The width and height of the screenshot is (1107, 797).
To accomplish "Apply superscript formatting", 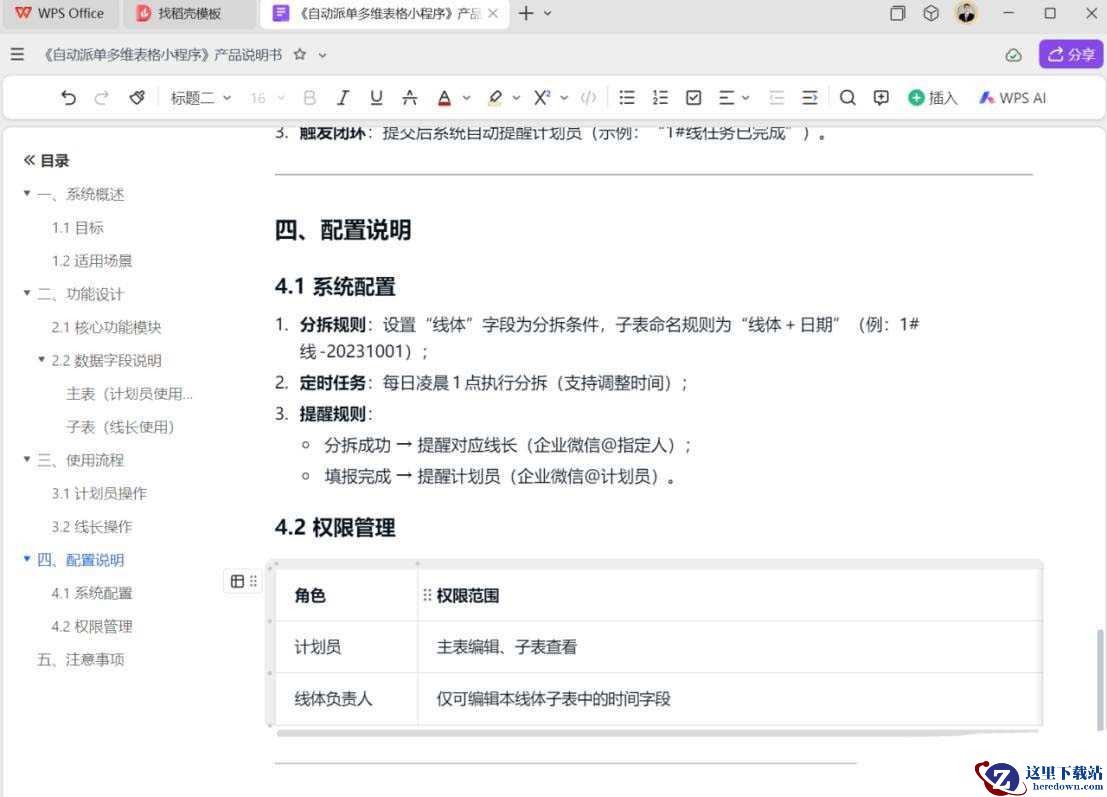I will (541, 97).
